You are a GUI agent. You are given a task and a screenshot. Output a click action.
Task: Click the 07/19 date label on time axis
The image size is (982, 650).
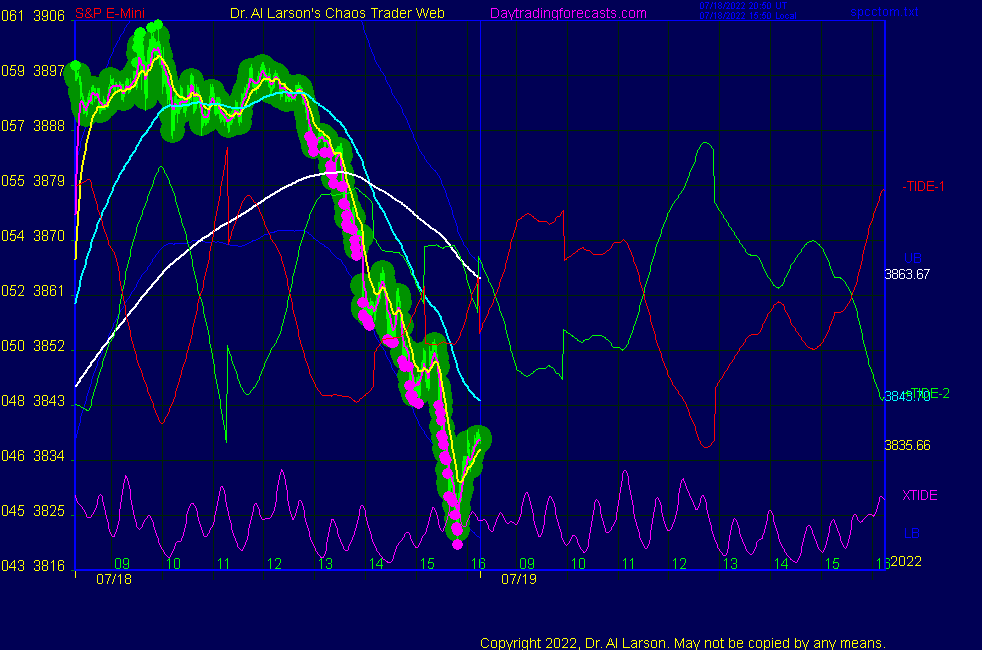coord(520,579)
